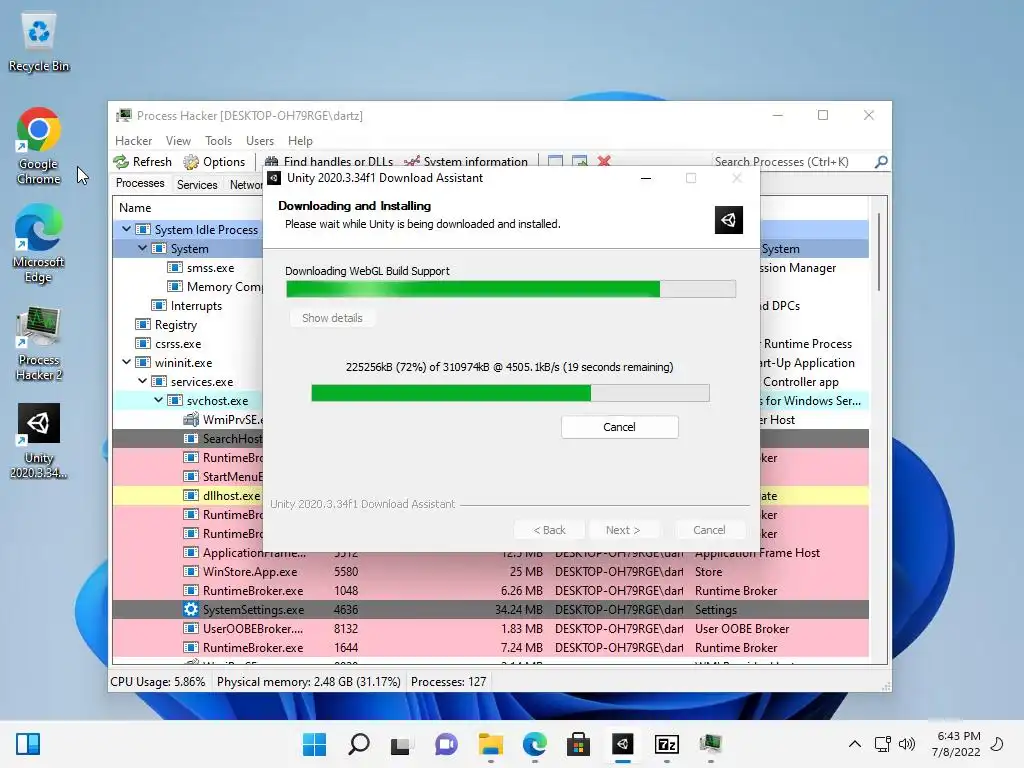Click Processes: 127 in status bar
1024x768 pixels.
pyautogui.click(x=449, y=682)
